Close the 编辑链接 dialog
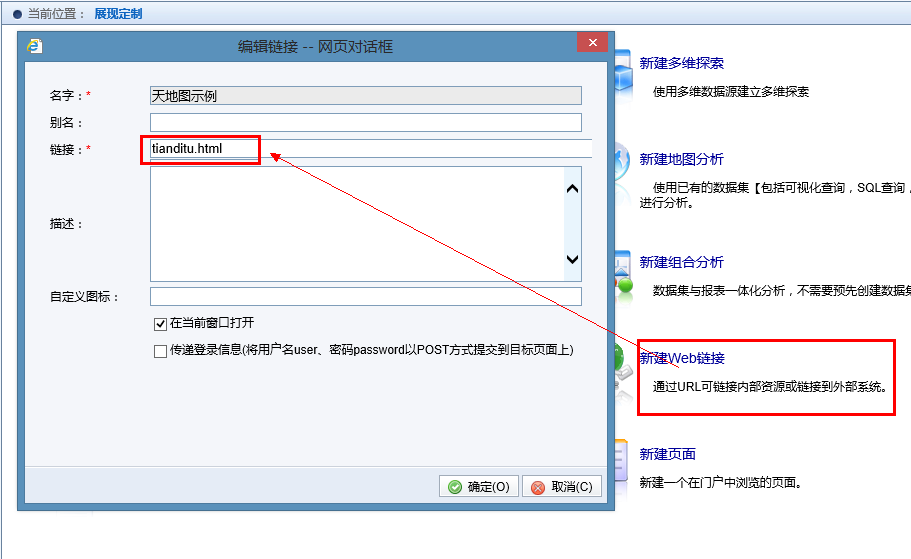The height and width of the screenshot is (559, 911). point(593,42)
